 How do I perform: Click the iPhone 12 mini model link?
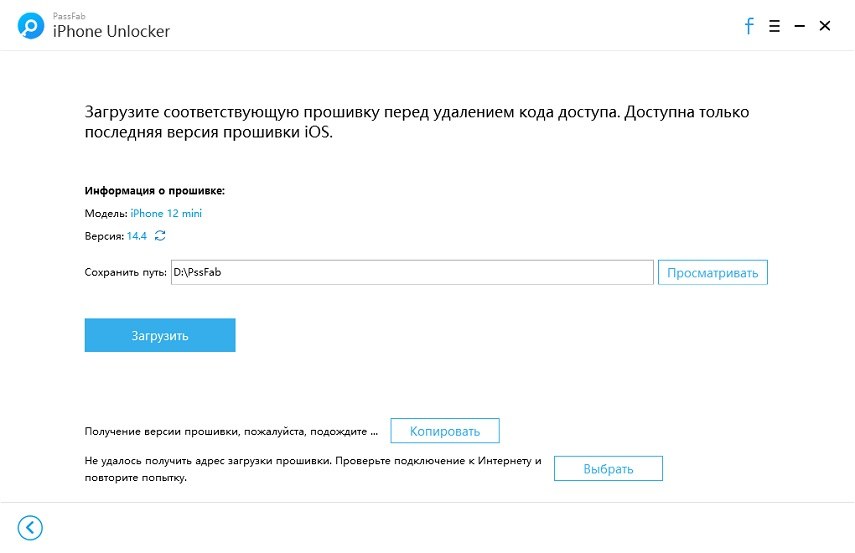coord(166,213)
